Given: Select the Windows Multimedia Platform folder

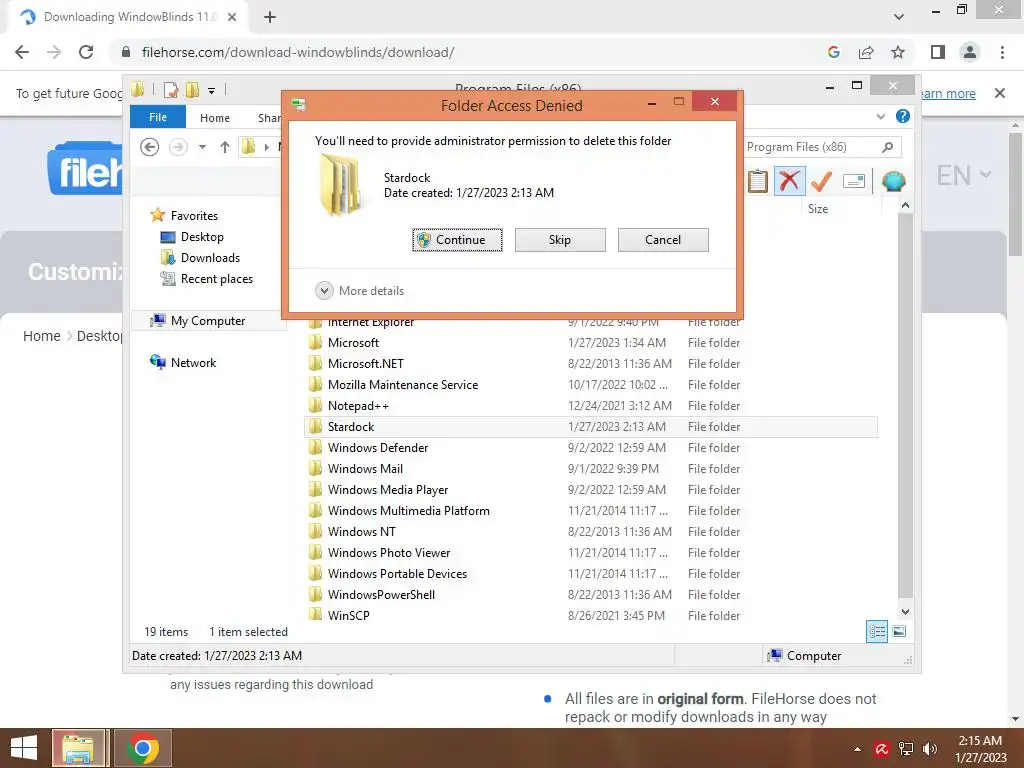Looking at the screenshot, I should point(590,510).
